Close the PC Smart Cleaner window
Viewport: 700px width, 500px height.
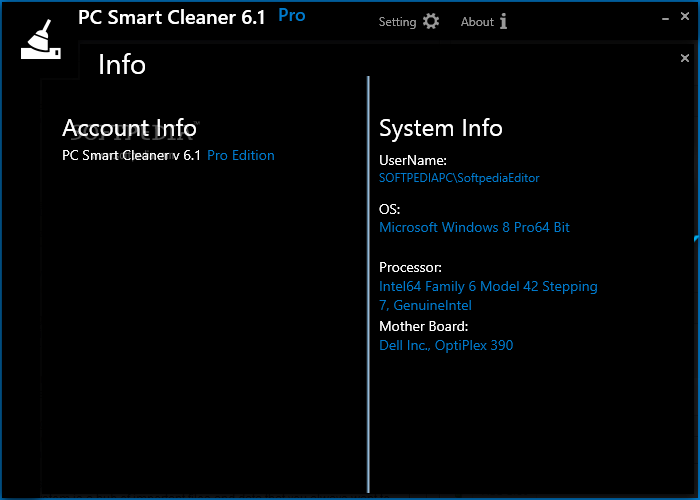685,17
